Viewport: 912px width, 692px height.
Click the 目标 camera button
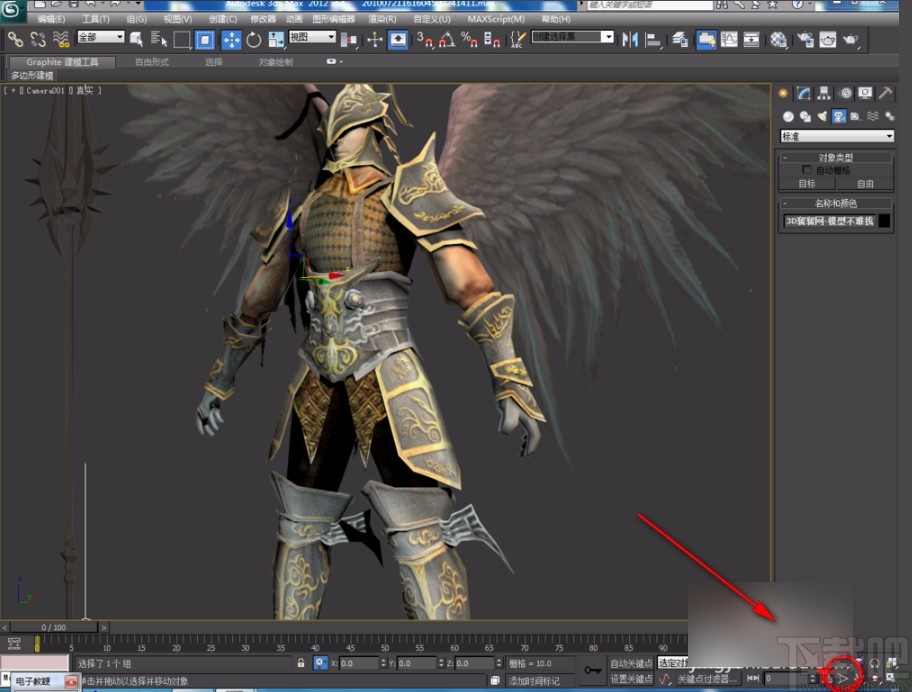click(x=808, y=185)
